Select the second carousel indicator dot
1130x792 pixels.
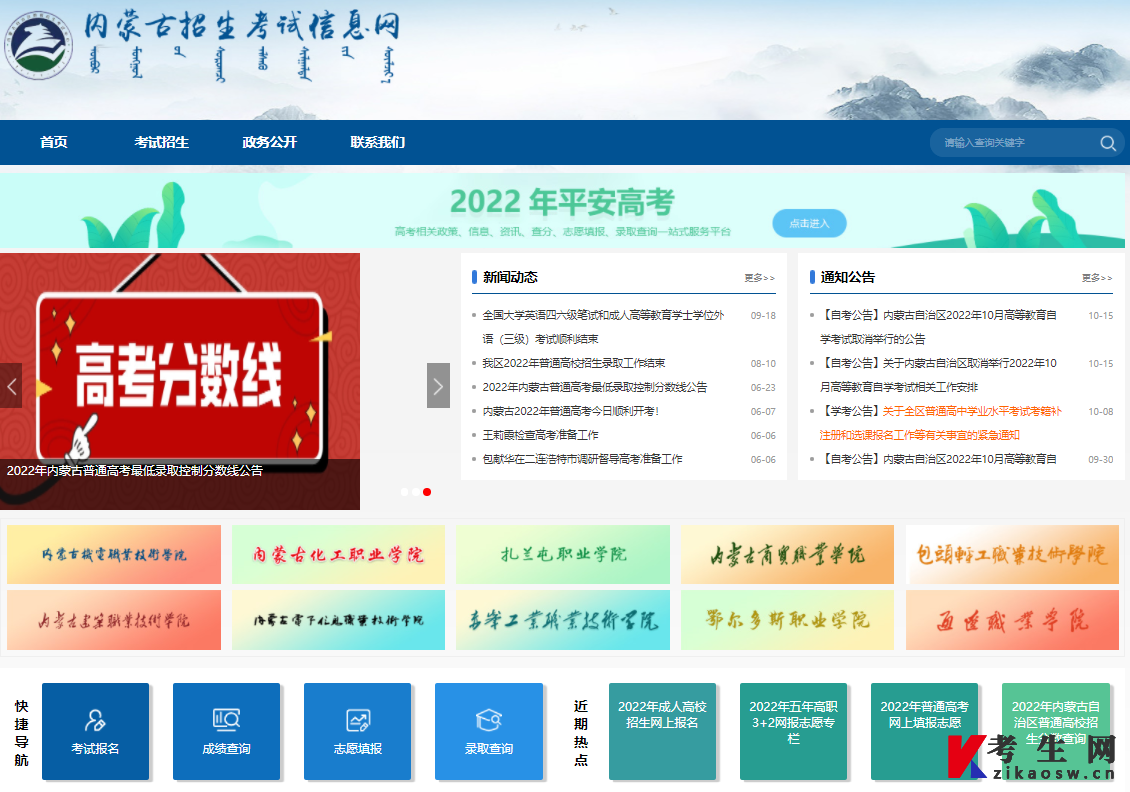click(x=416, y=491)
